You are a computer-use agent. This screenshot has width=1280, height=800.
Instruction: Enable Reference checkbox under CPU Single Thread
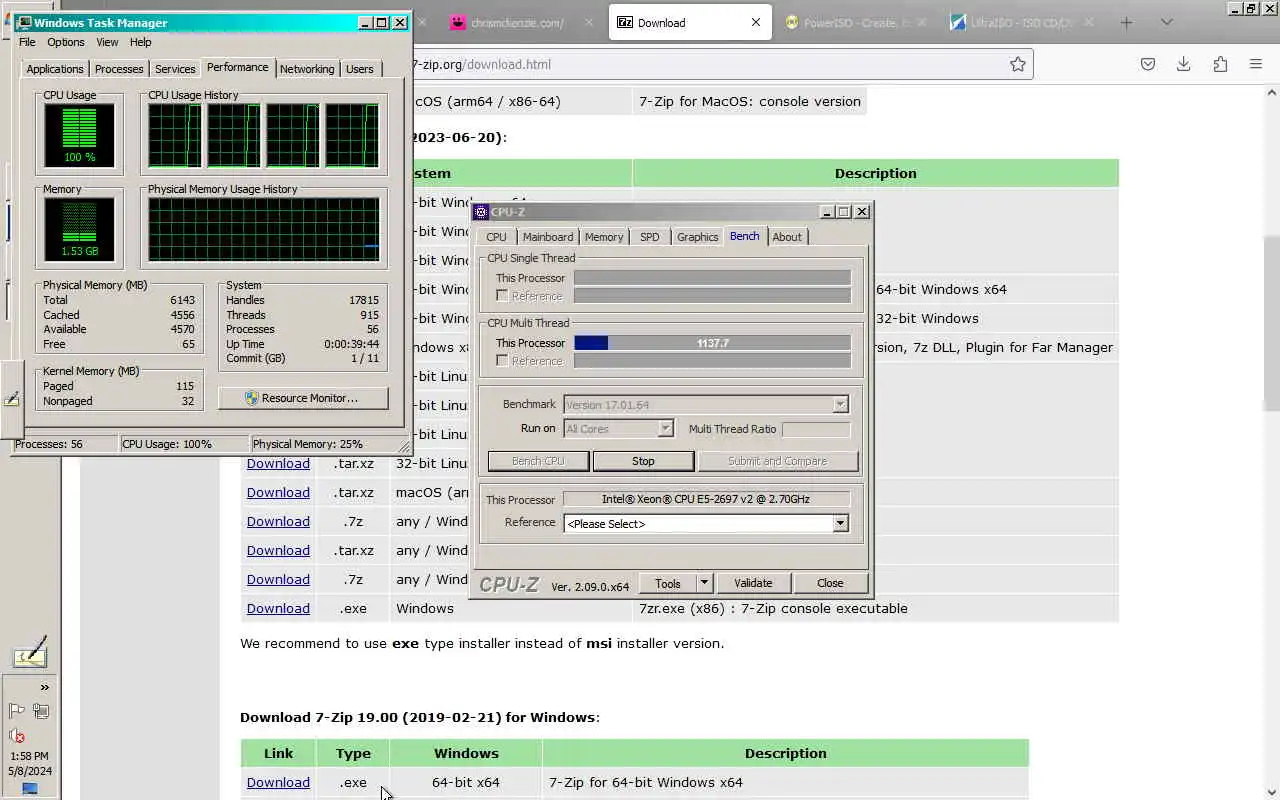[502, 296]
